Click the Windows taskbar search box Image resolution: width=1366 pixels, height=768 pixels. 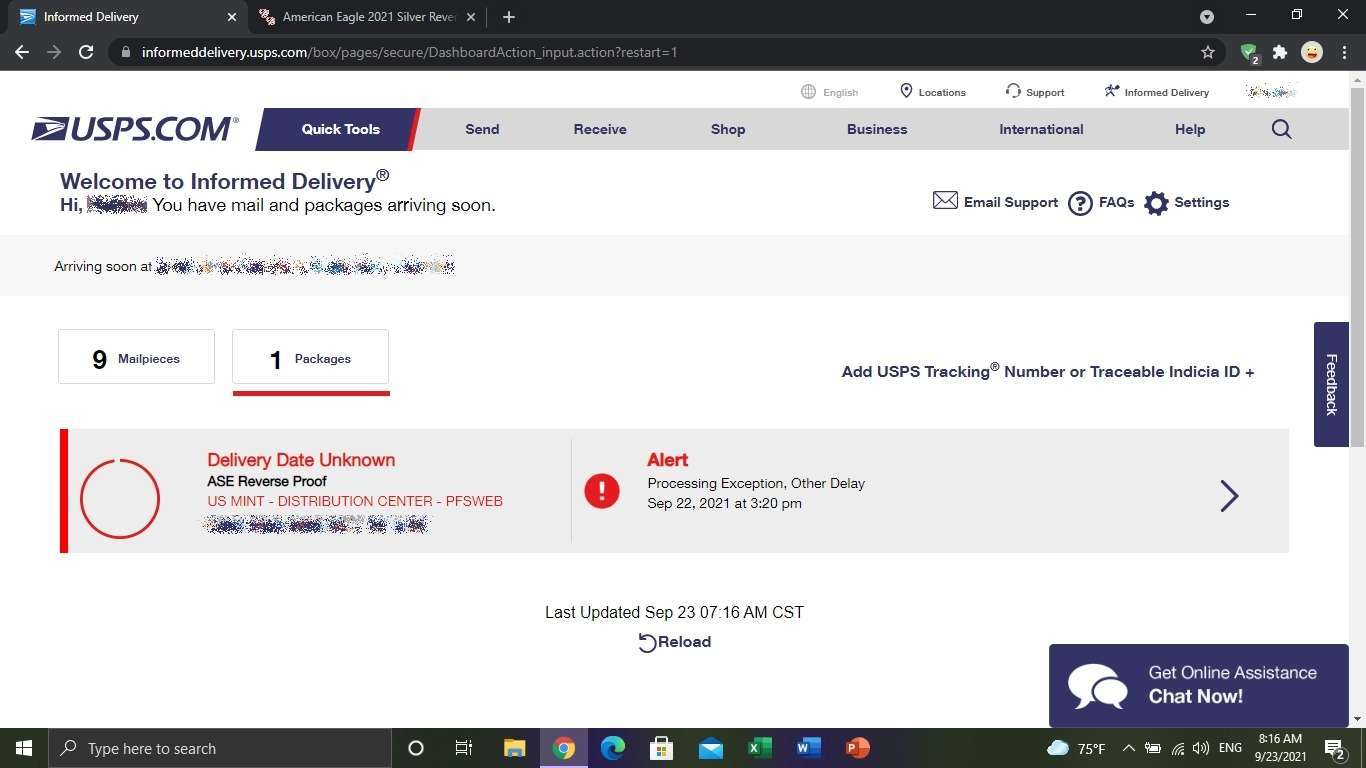(x=218, y=748)
